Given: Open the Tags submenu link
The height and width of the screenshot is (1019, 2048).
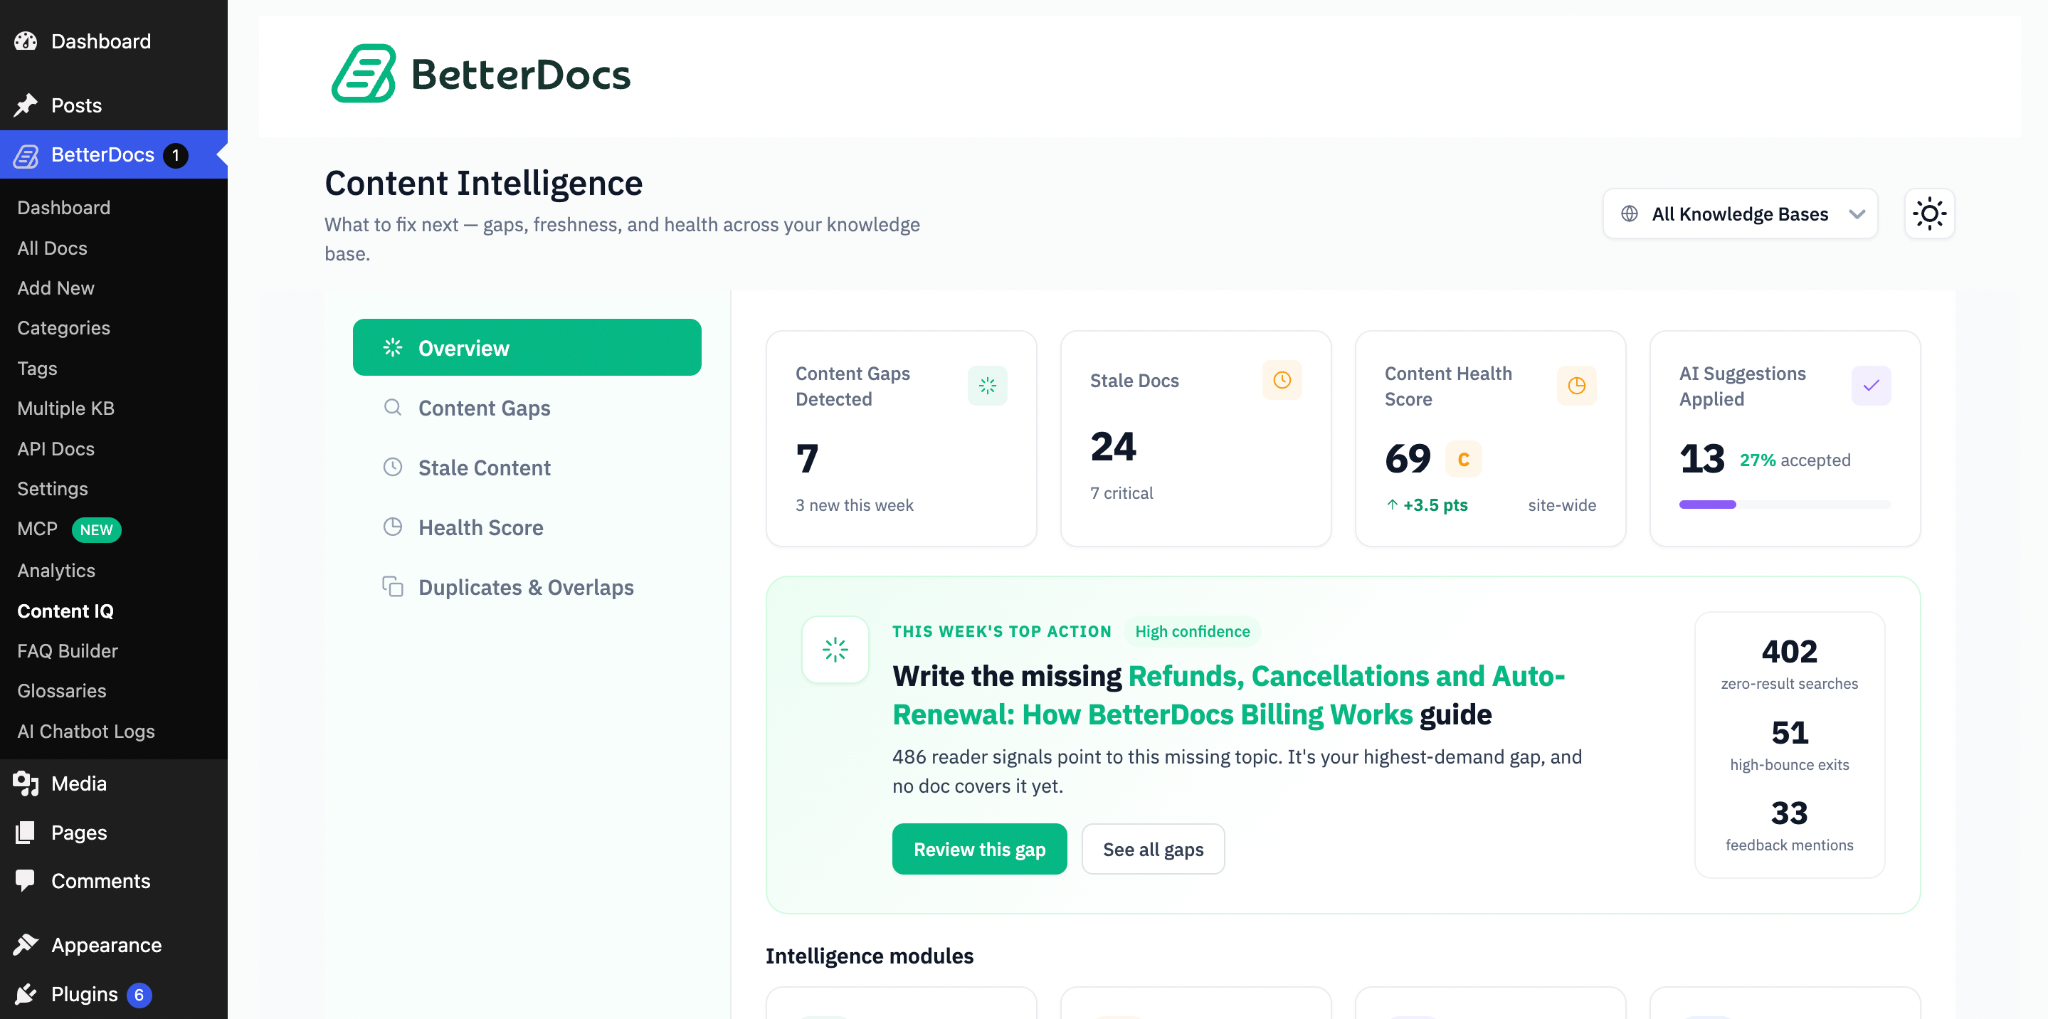Looking at the screenshot, I should pos(37,369).
